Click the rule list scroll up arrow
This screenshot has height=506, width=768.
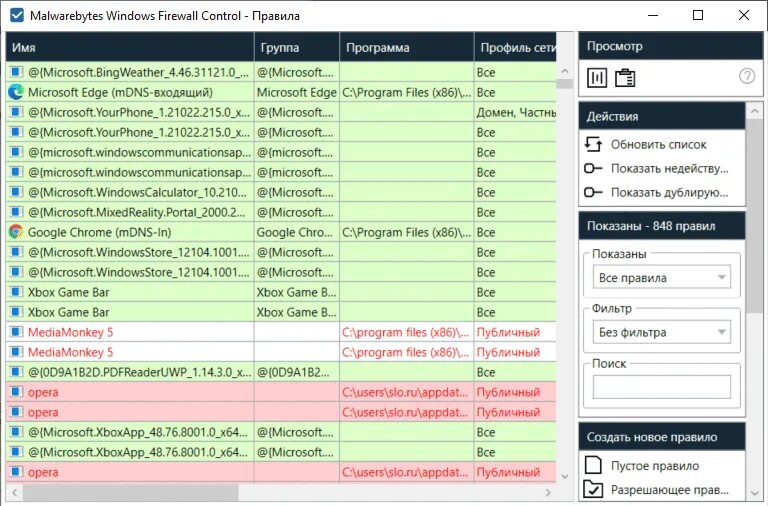coord(565,72)
